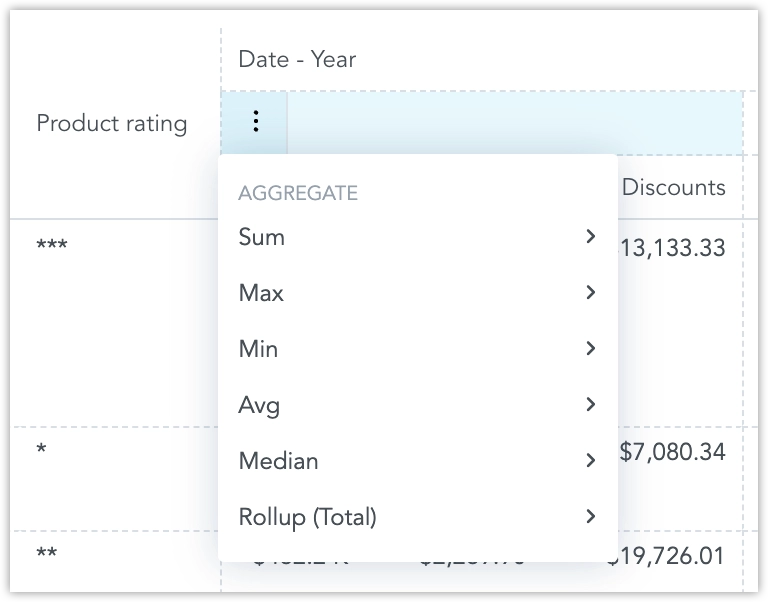The image size is (768, 602).
Task: Choose Median from the Aggregate menu
Action: tap(278, 461)
